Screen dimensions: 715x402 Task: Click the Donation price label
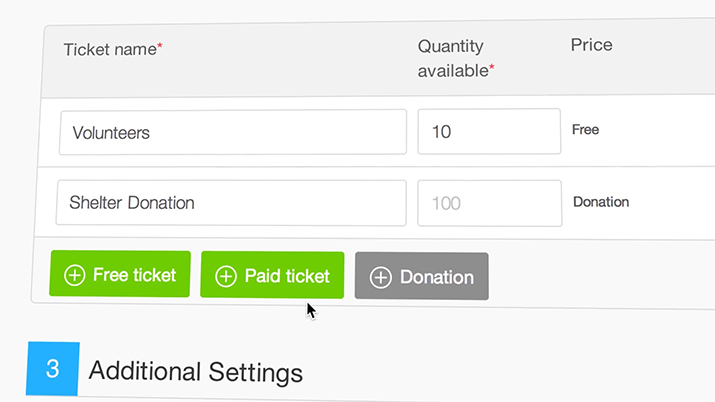(601, 202)
